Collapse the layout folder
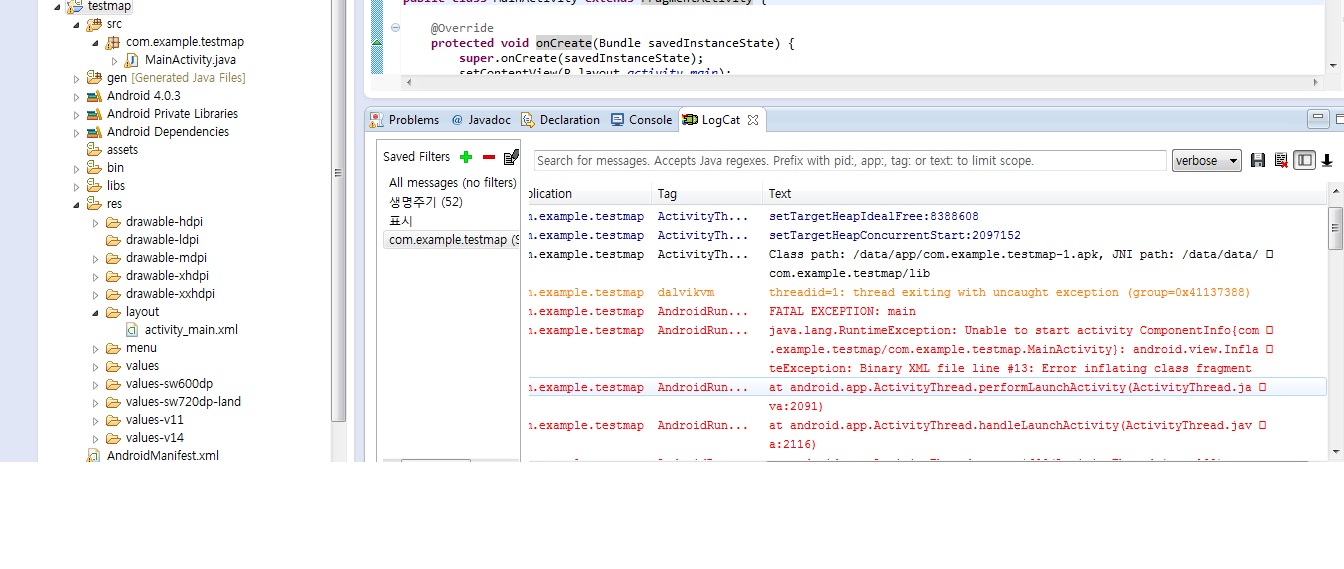The width and height of the screenshot is (1344, 569). coord(95,312)
